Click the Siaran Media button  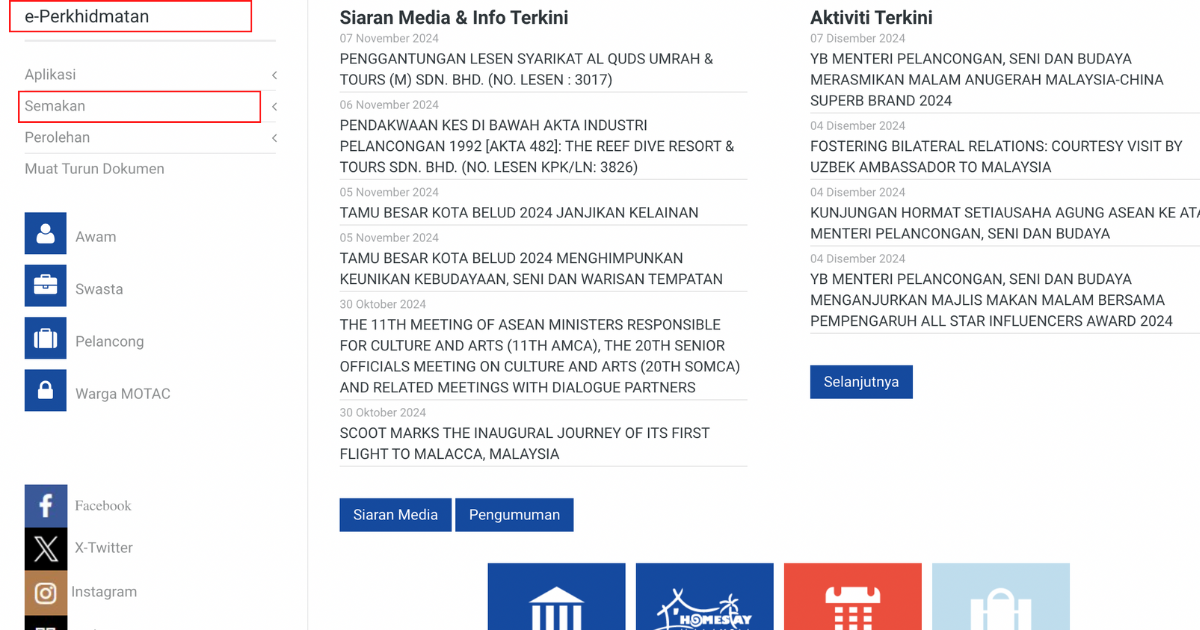[395, 515]
